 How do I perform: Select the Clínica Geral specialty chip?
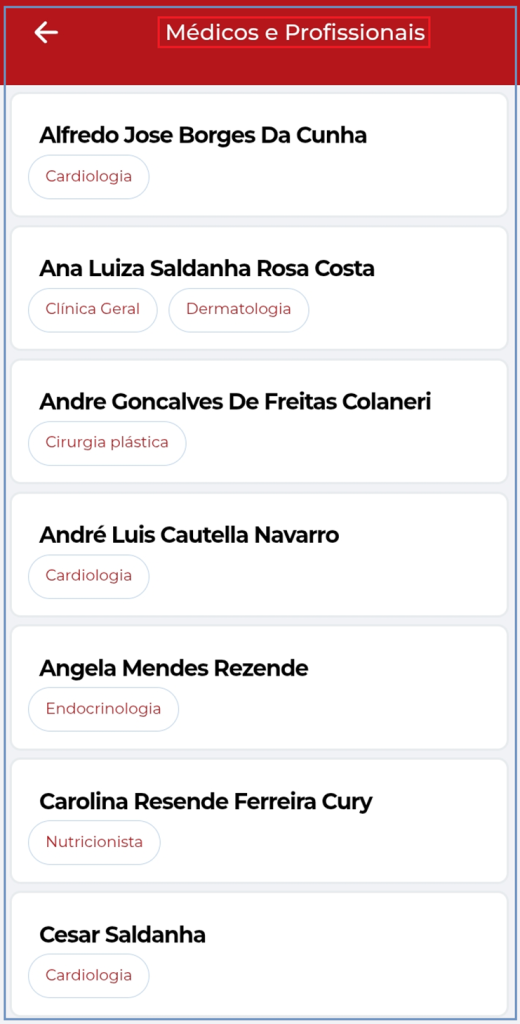(x=93, y=310)
